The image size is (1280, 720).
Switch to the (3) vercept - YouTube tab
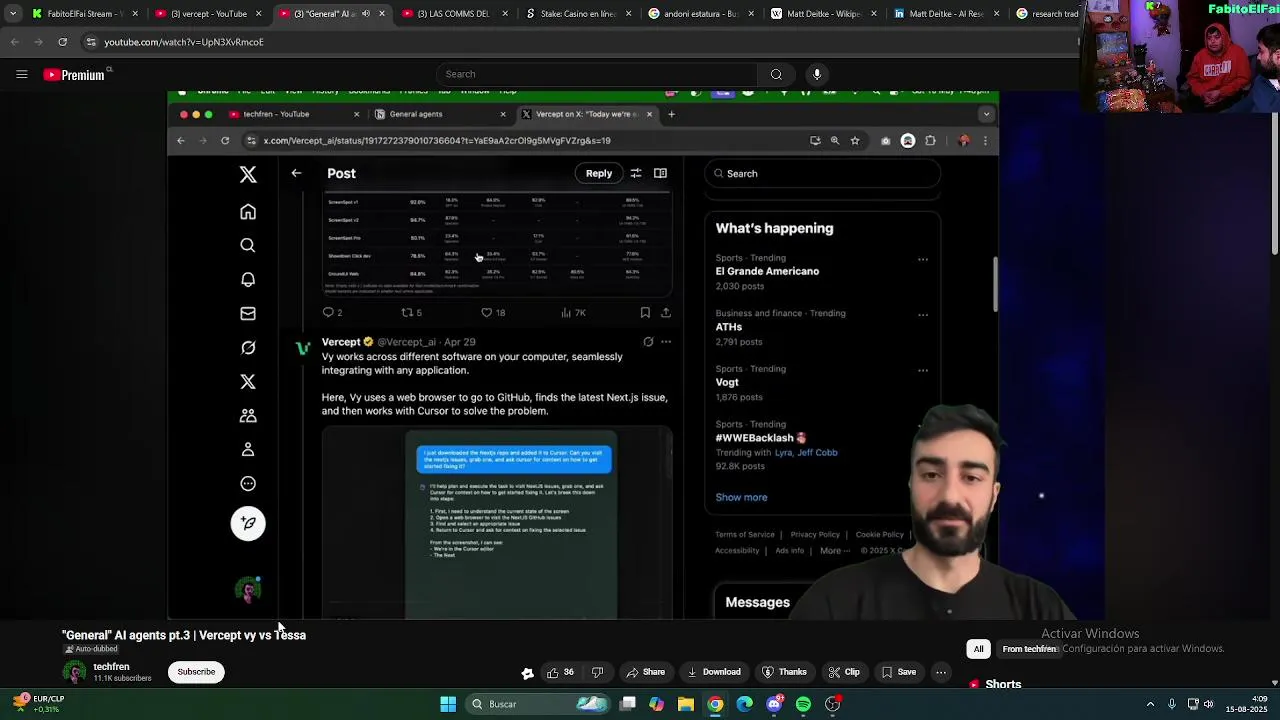point(208,14)
